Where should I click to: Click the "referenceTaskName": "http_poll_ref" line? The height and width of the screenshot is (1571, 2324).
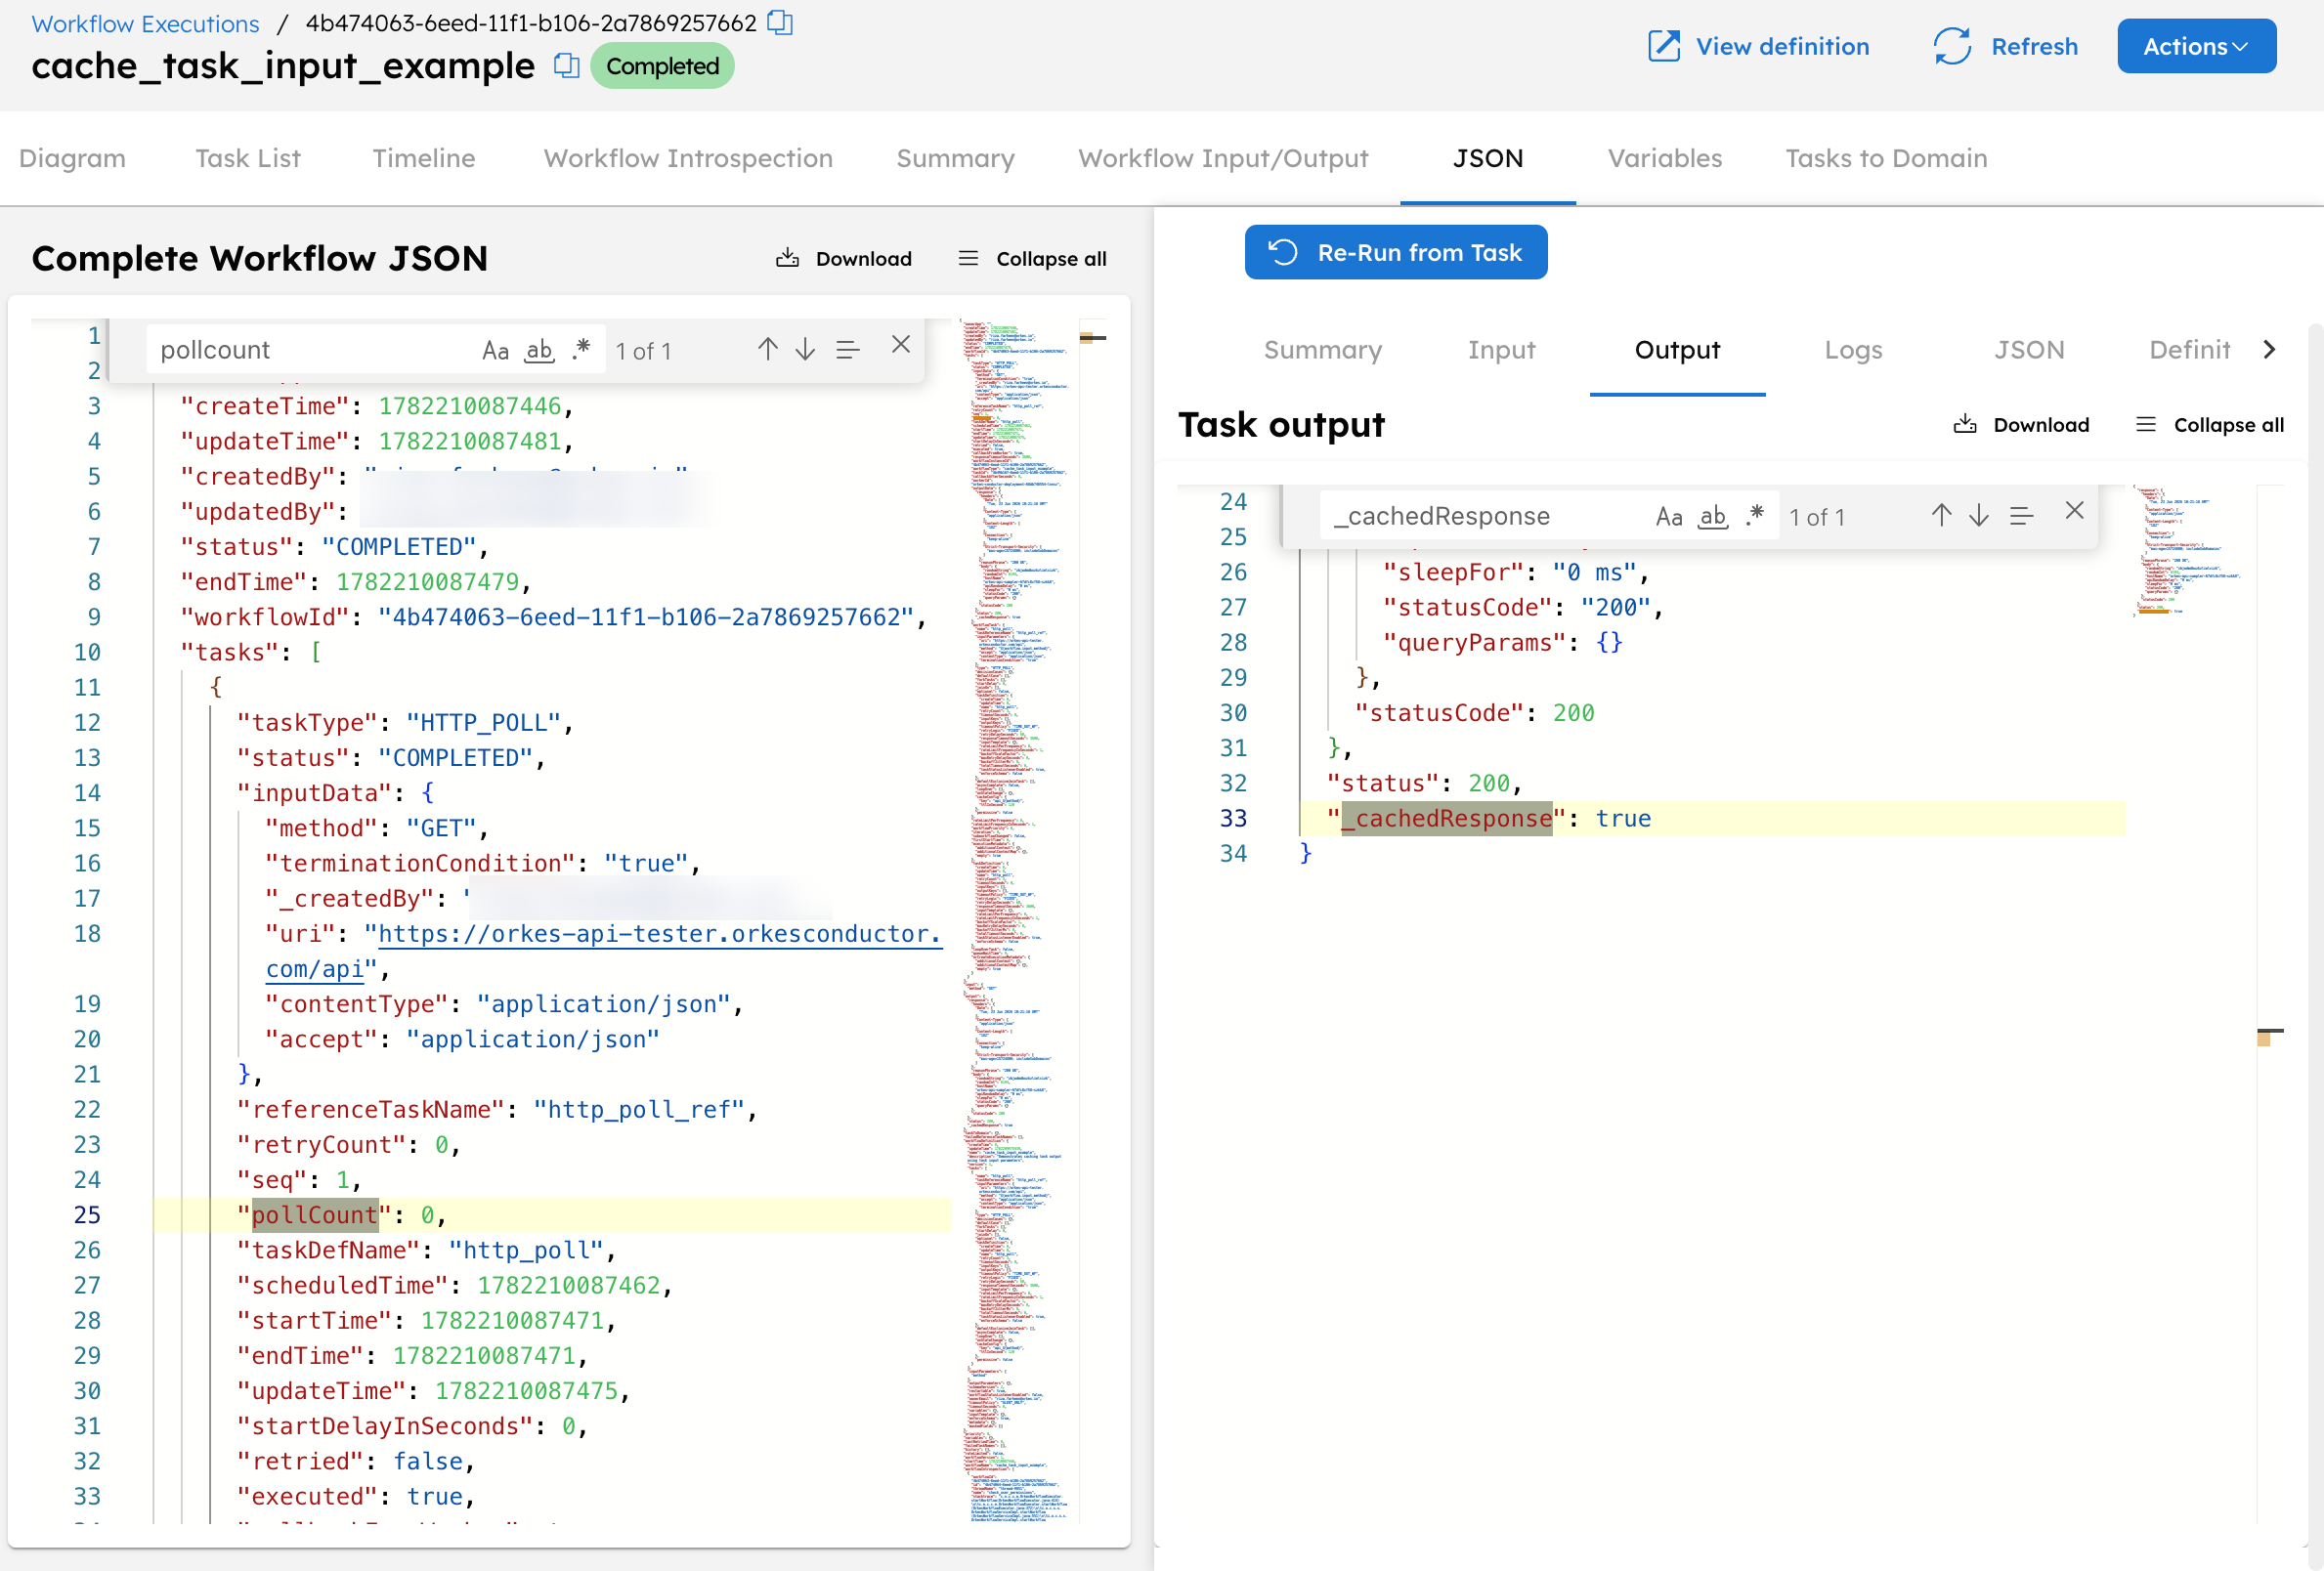497,1110
